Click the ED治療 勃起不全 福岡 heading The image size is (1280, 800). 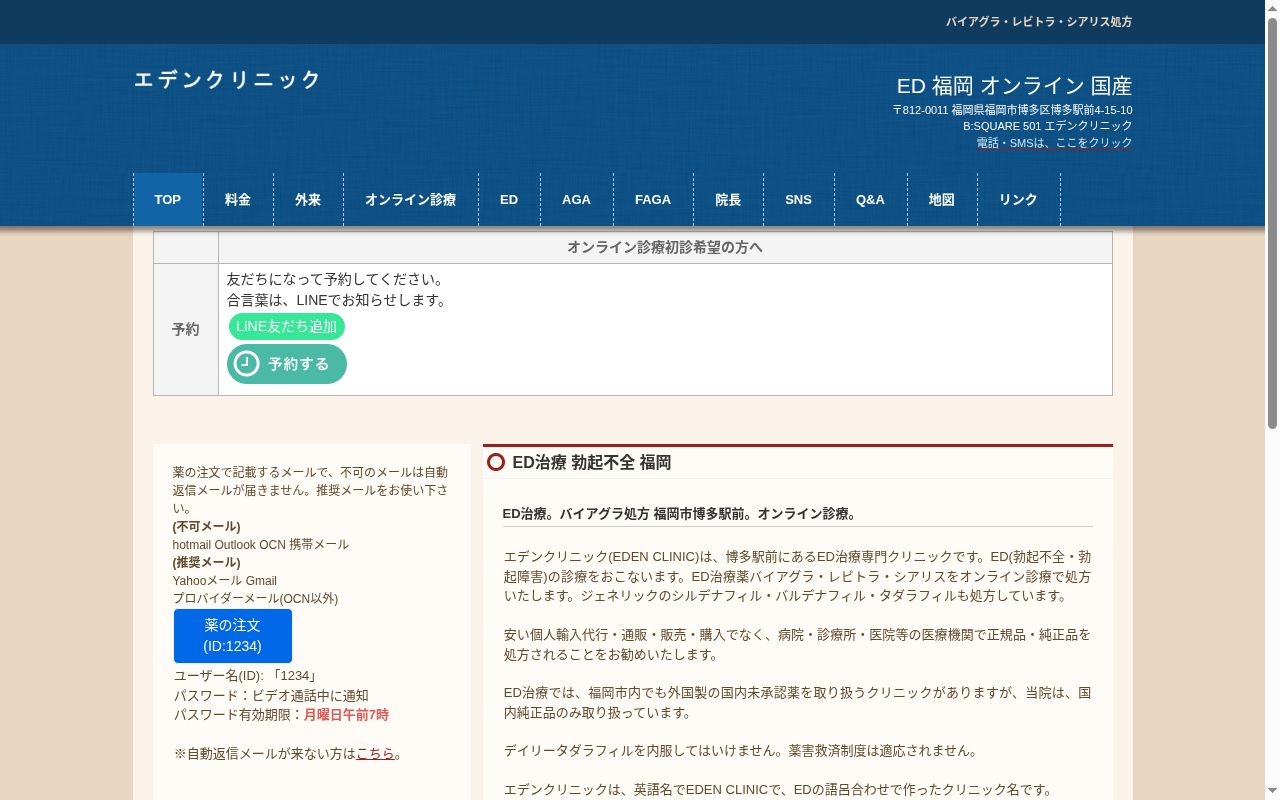point(591,463)
